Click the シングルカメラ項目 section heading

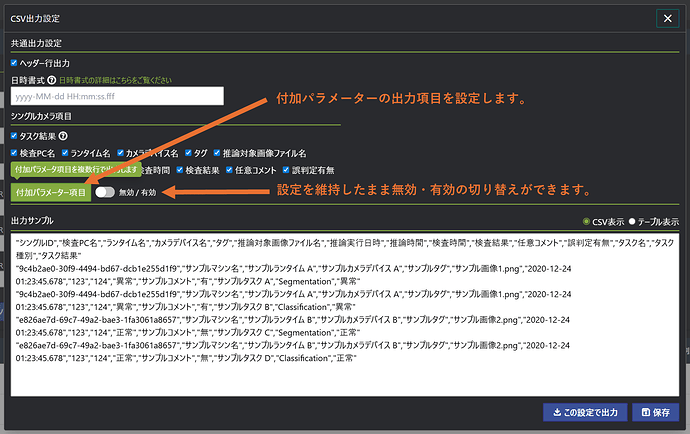tap(41, 116)
